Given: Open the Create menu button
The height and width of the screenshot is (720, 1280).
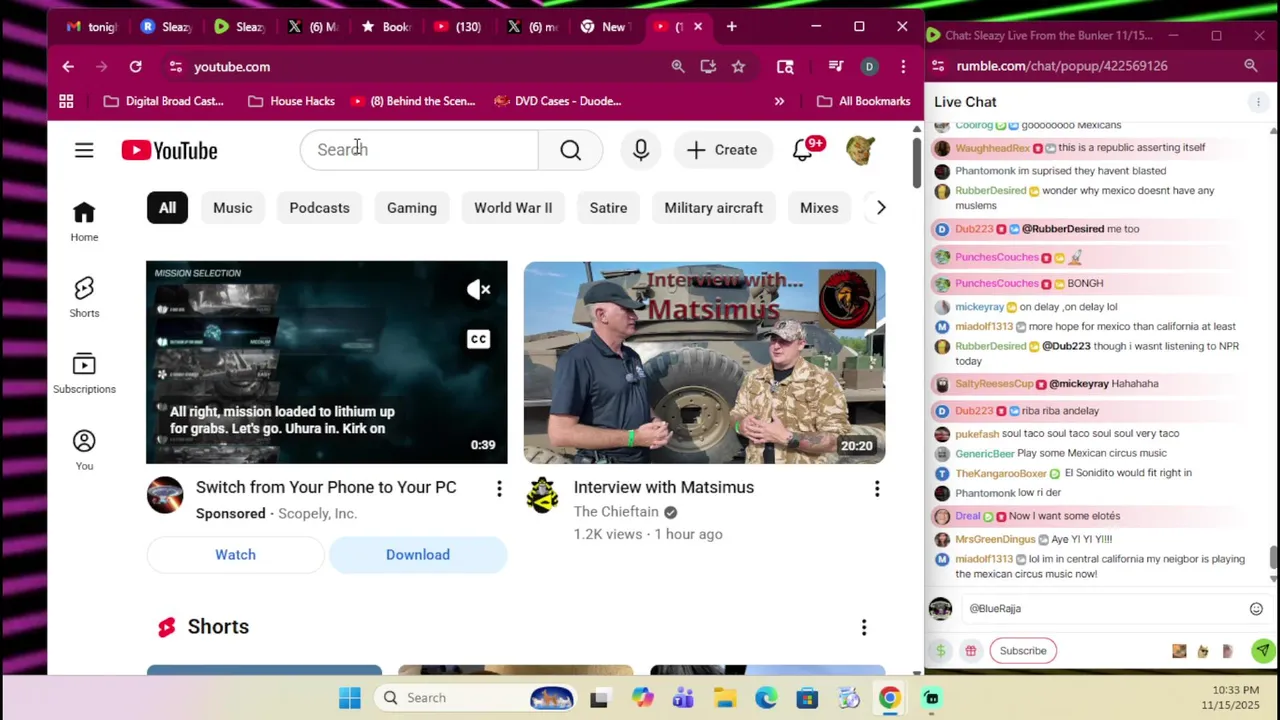Looking at the screenshot, I should (x=722, y=150).
